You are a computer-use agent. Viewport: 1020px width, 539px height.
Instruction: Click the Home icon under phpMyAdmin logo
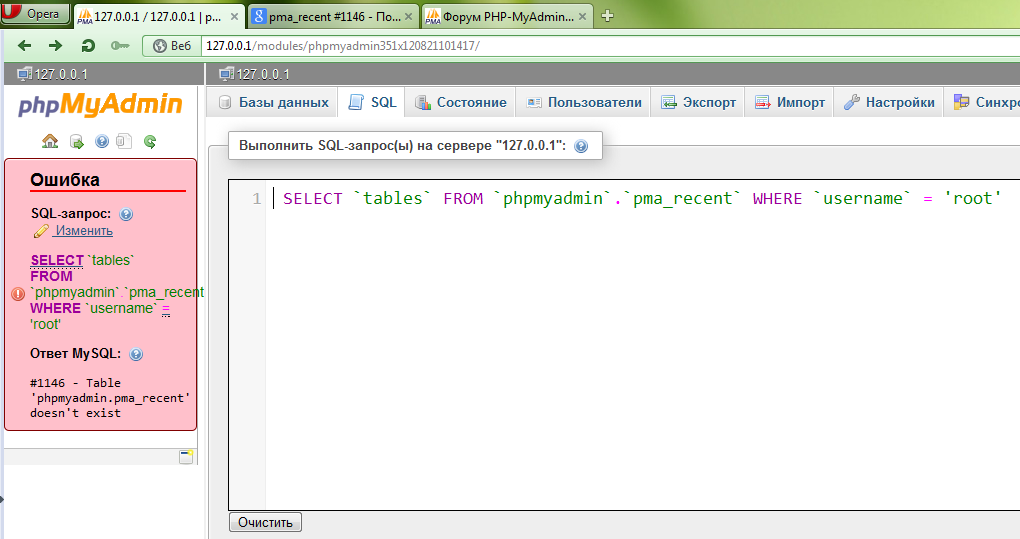coord(49,142)
